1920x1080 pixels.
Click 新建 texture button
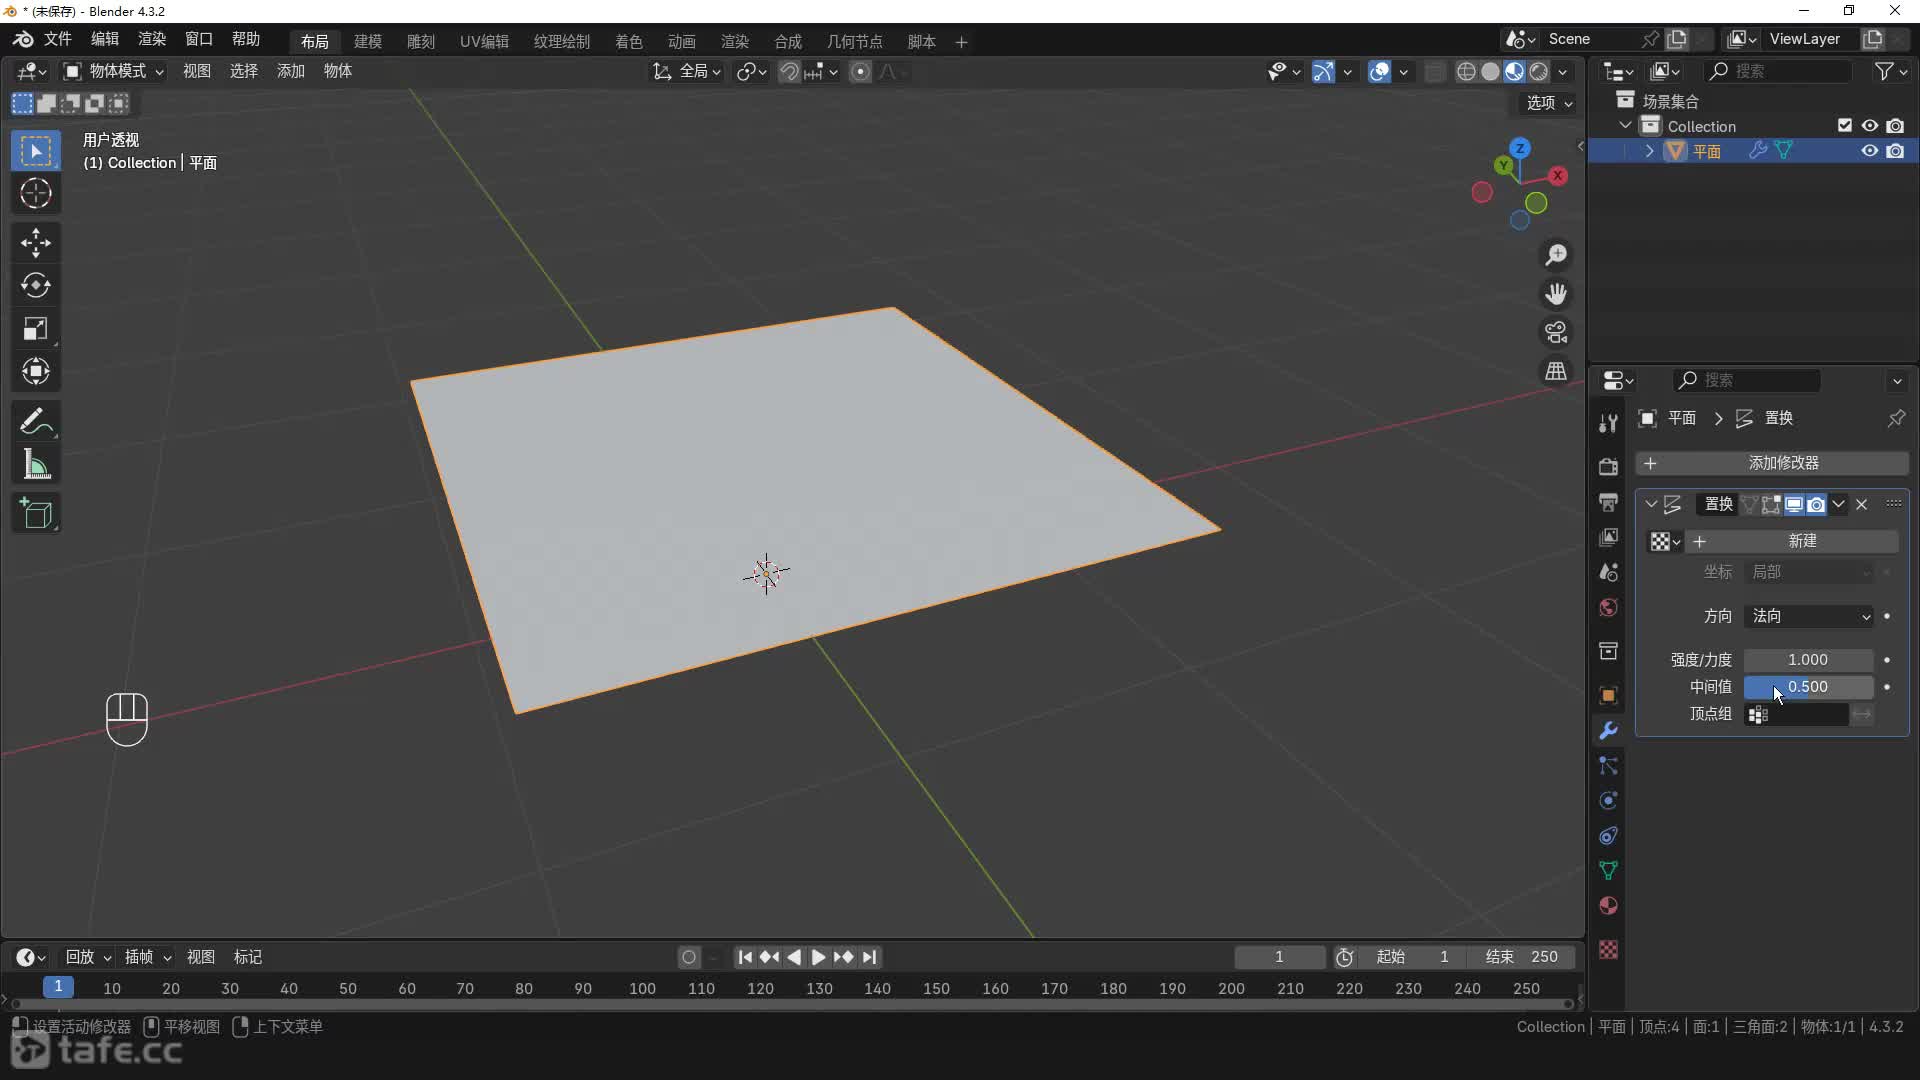[1792, 541]
